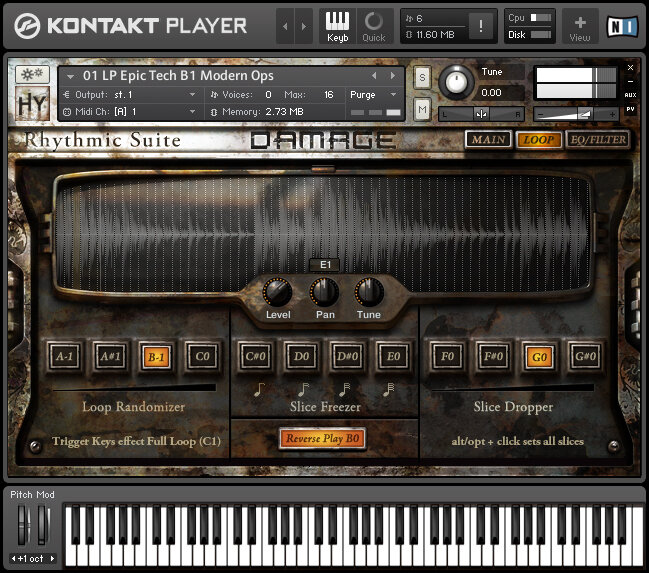
Task: Switch to the EQ/FILTER tab
Action: pos(598,140)
